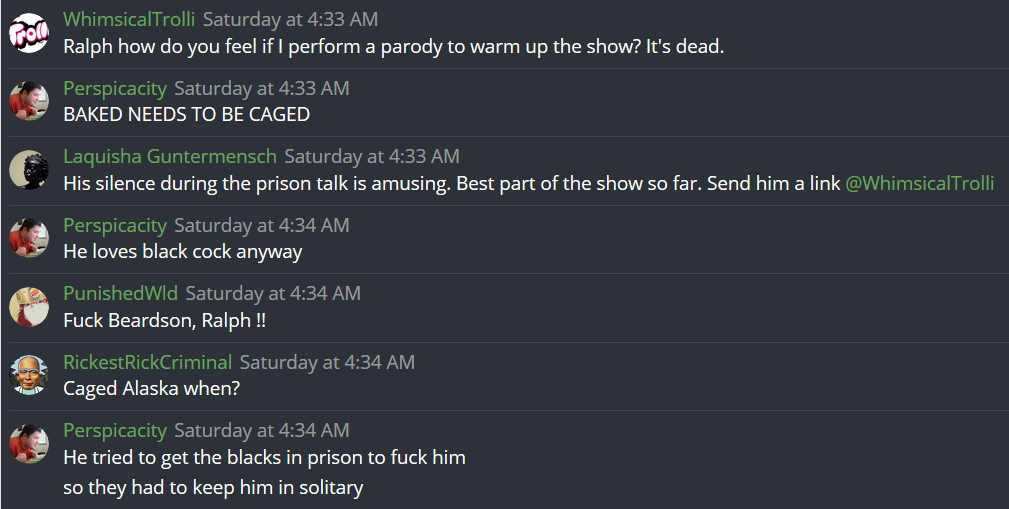Select the 'Caged Alaska when?' message
The height and width of the screenshot is (509, 1009).
tap(151, 389)
